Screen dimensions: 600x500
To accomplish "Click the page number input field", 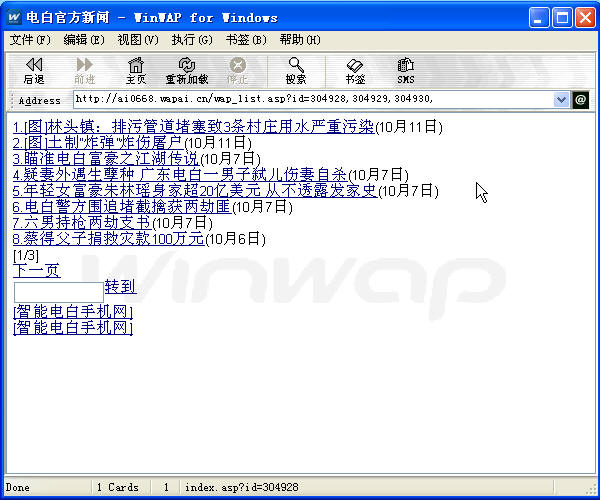I will coord(57,289).
